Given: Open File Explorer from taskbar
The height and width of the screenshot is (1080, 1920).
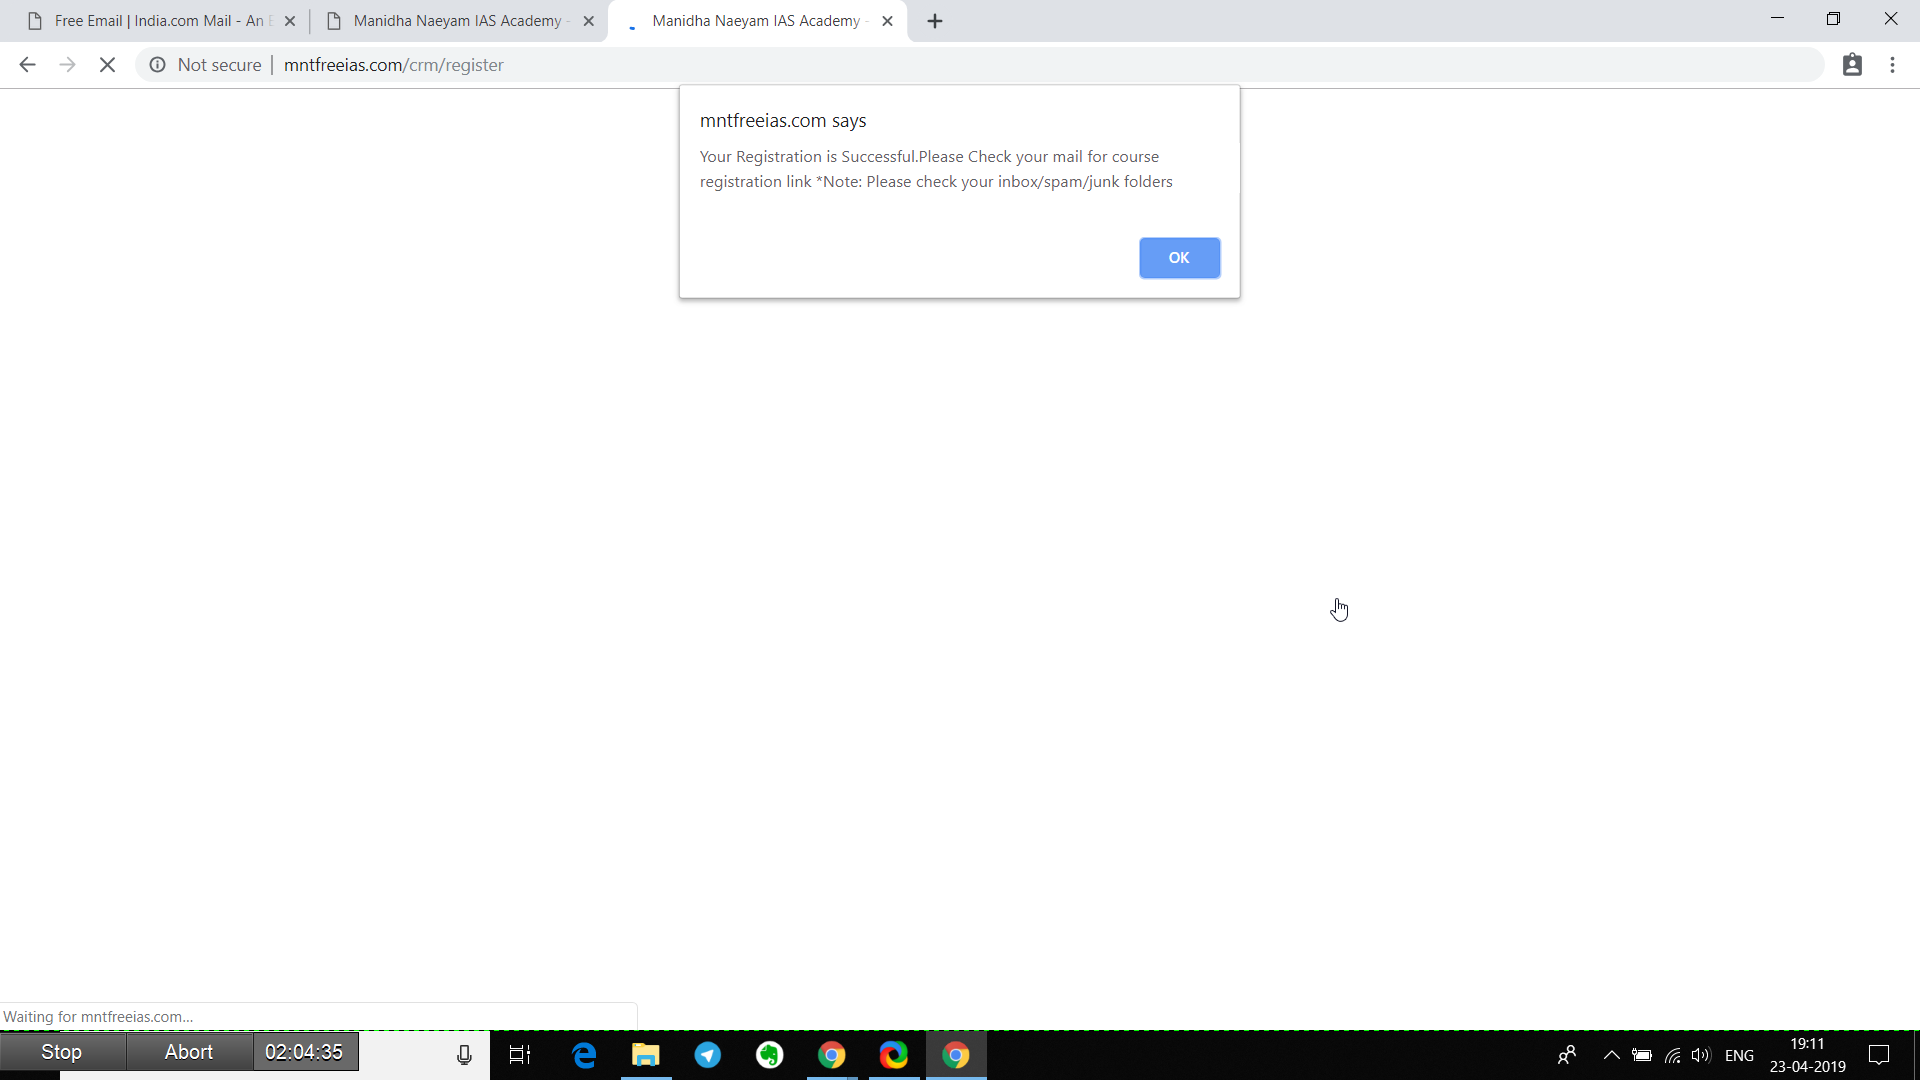Looking at the screenshot, I should tap(646, 1055).
